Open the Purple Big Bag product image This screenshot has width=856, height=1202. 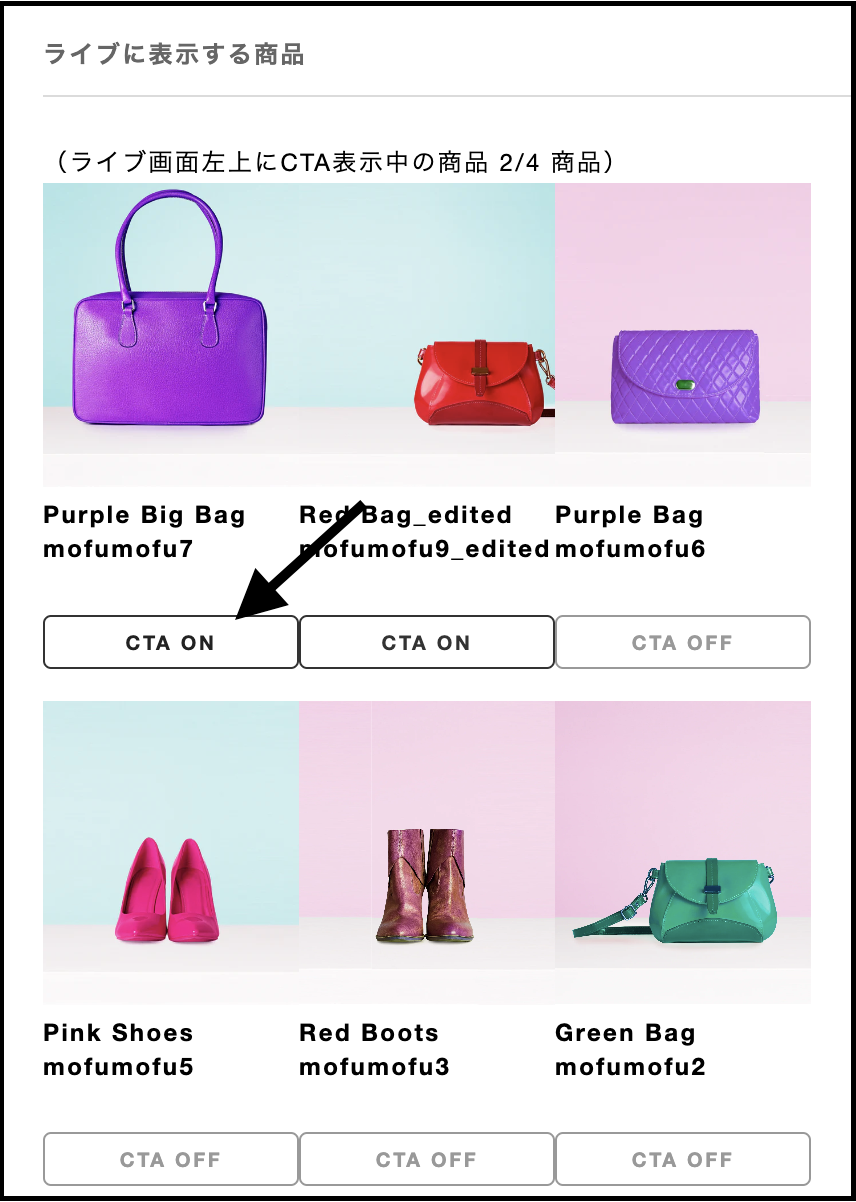click(171, 335)
